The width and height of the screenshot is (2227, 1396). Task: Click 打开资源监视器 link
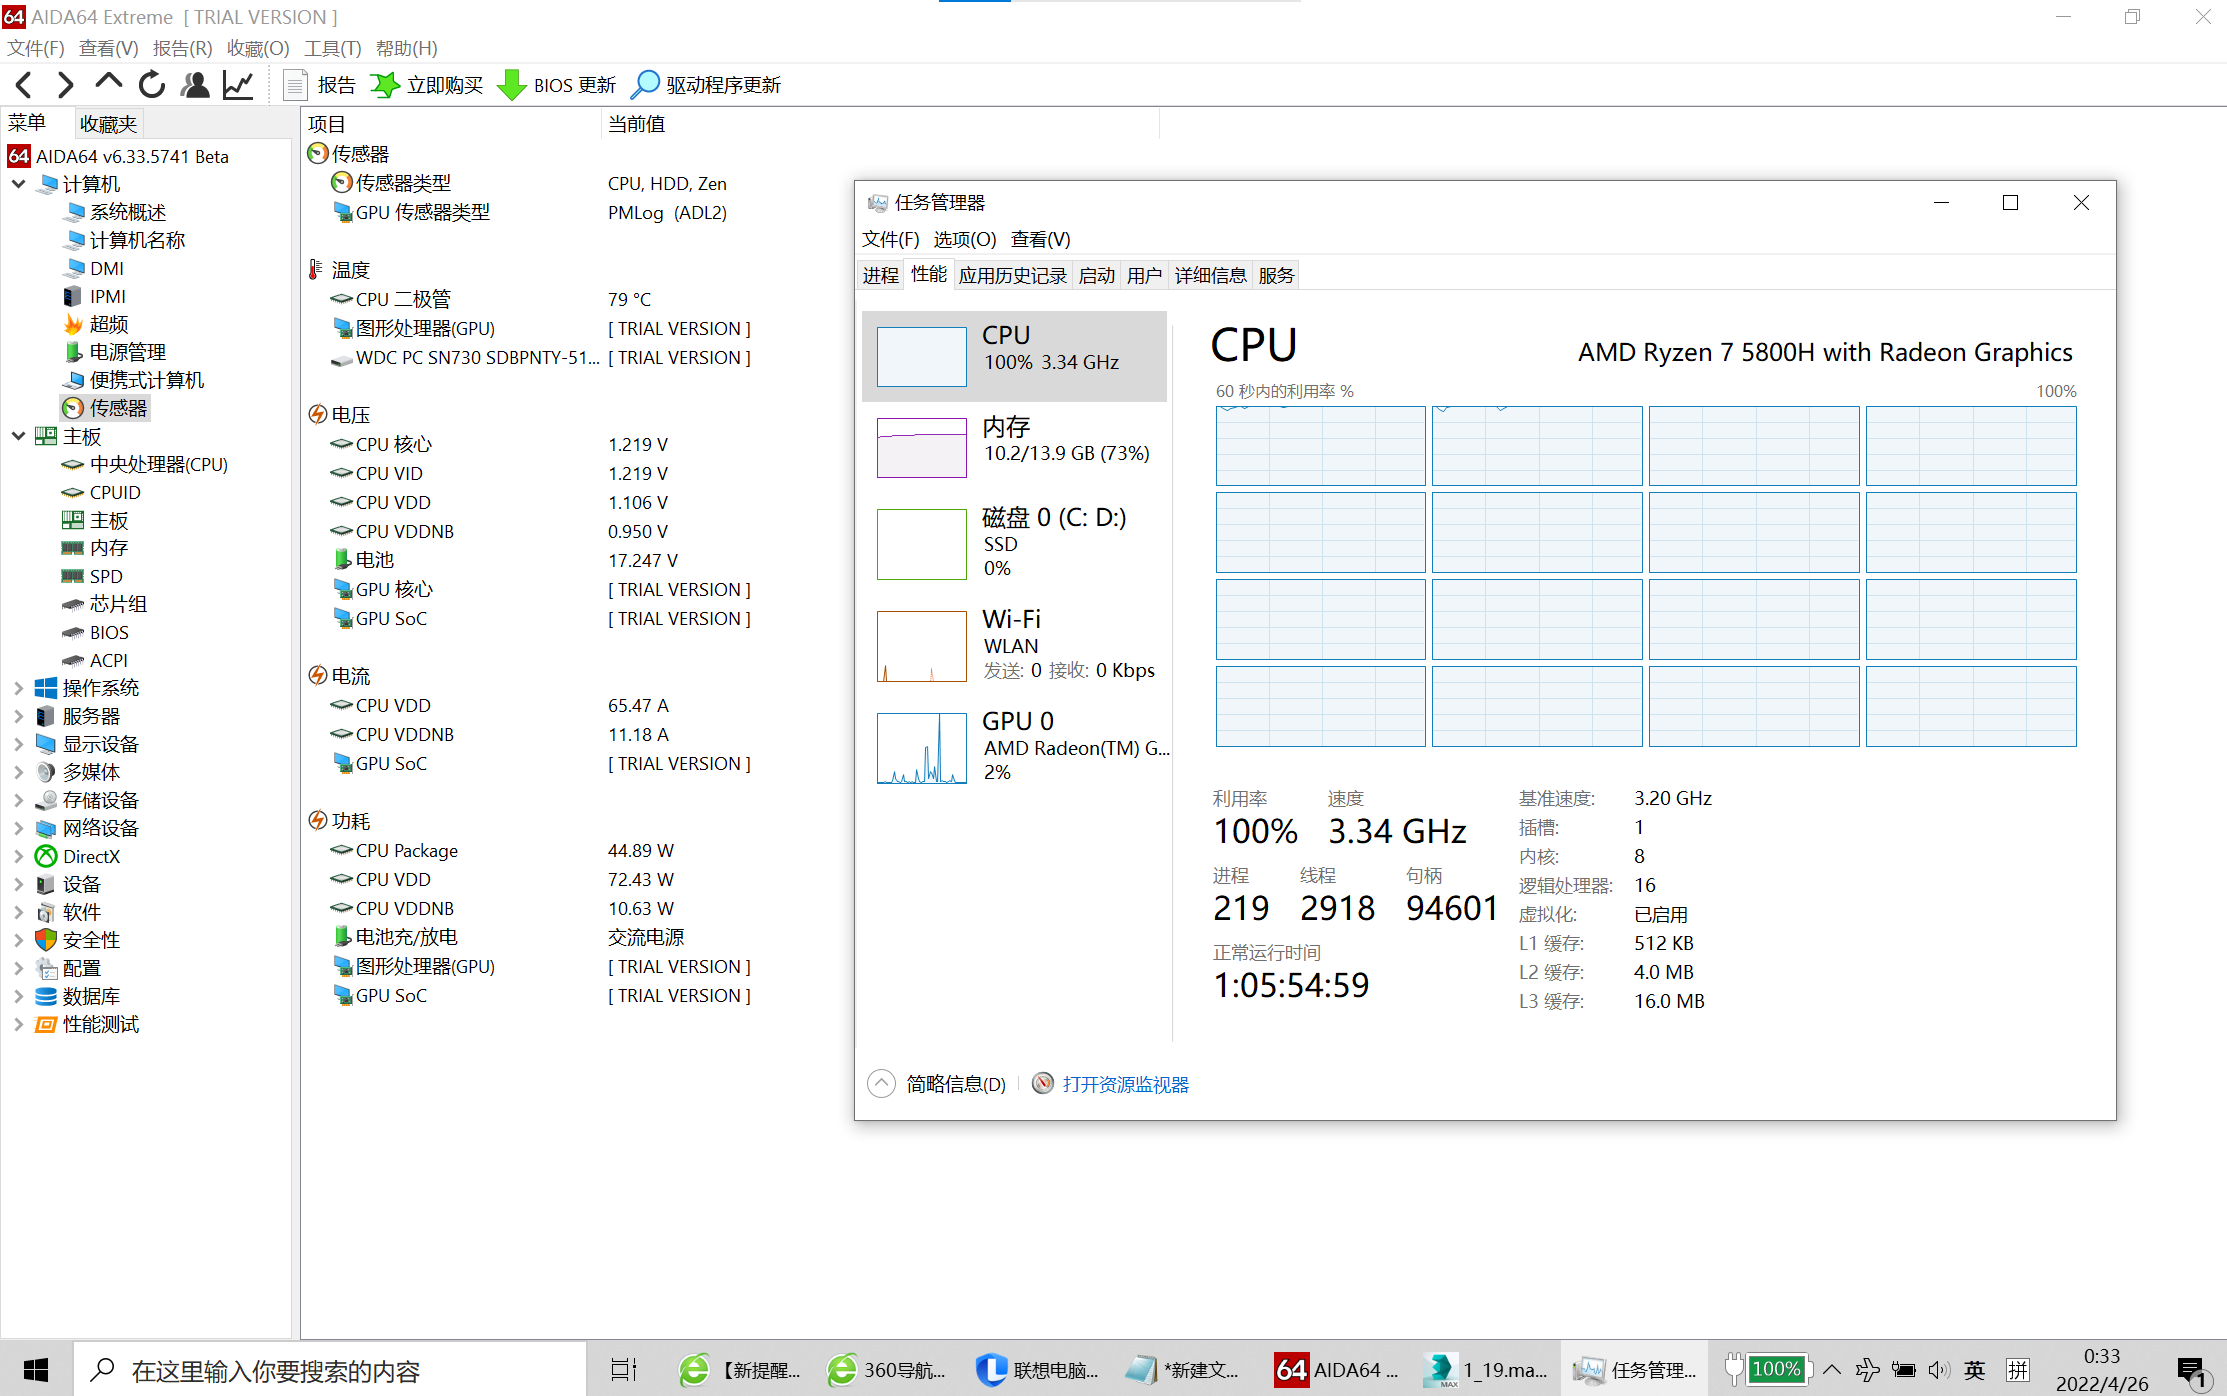coord(1111,1084)
